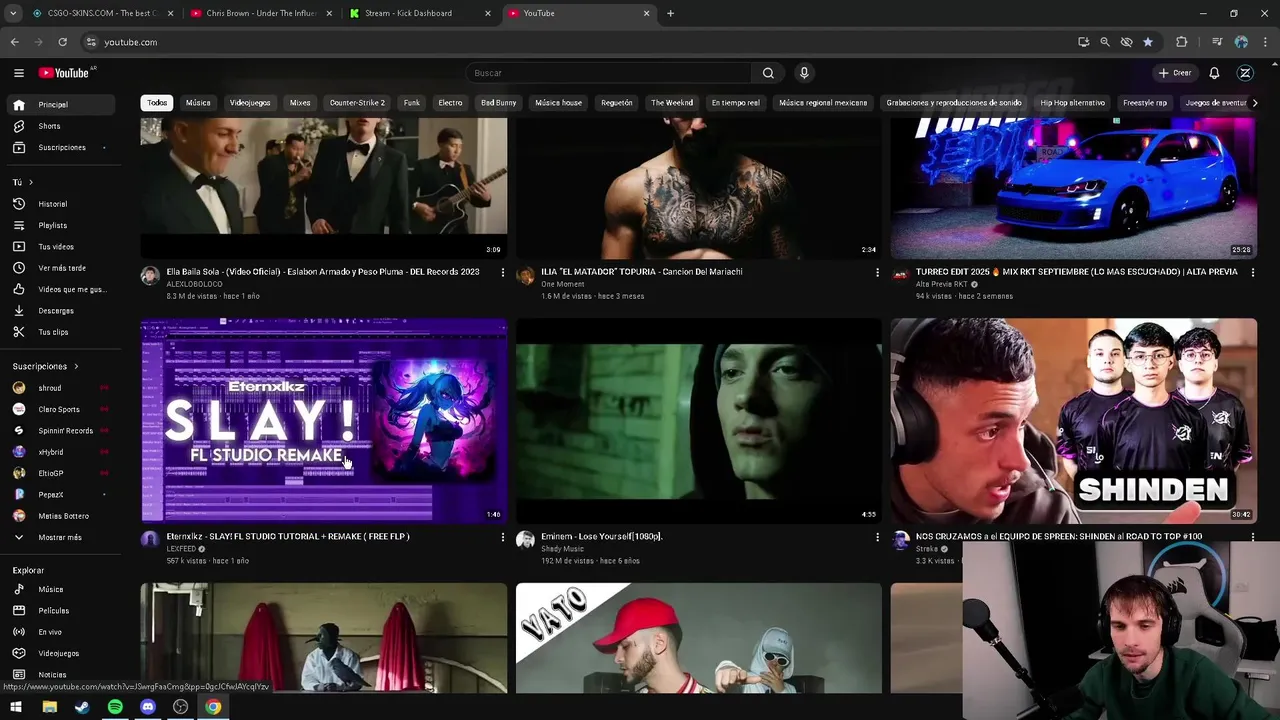Open Steam from the taskbar
This screenshot has height=720, width=1280.
(x=82, y=707)
